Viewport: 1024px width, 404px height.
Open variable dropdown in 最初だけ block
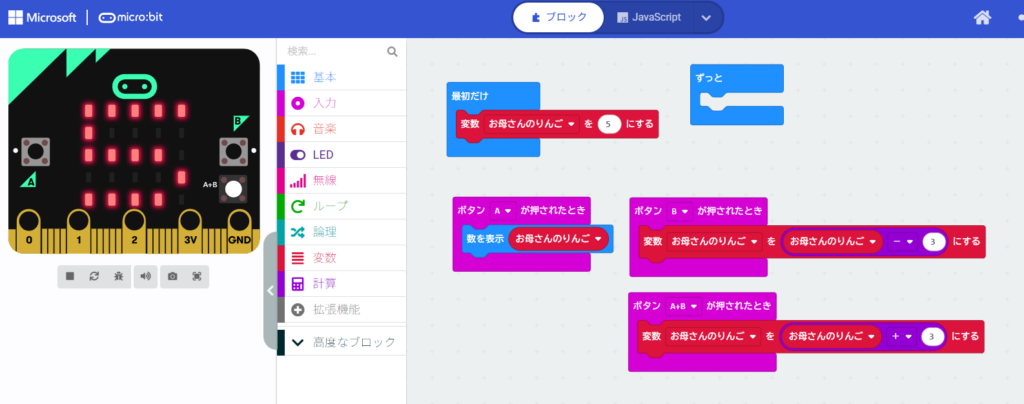click(x=532, y=123)
